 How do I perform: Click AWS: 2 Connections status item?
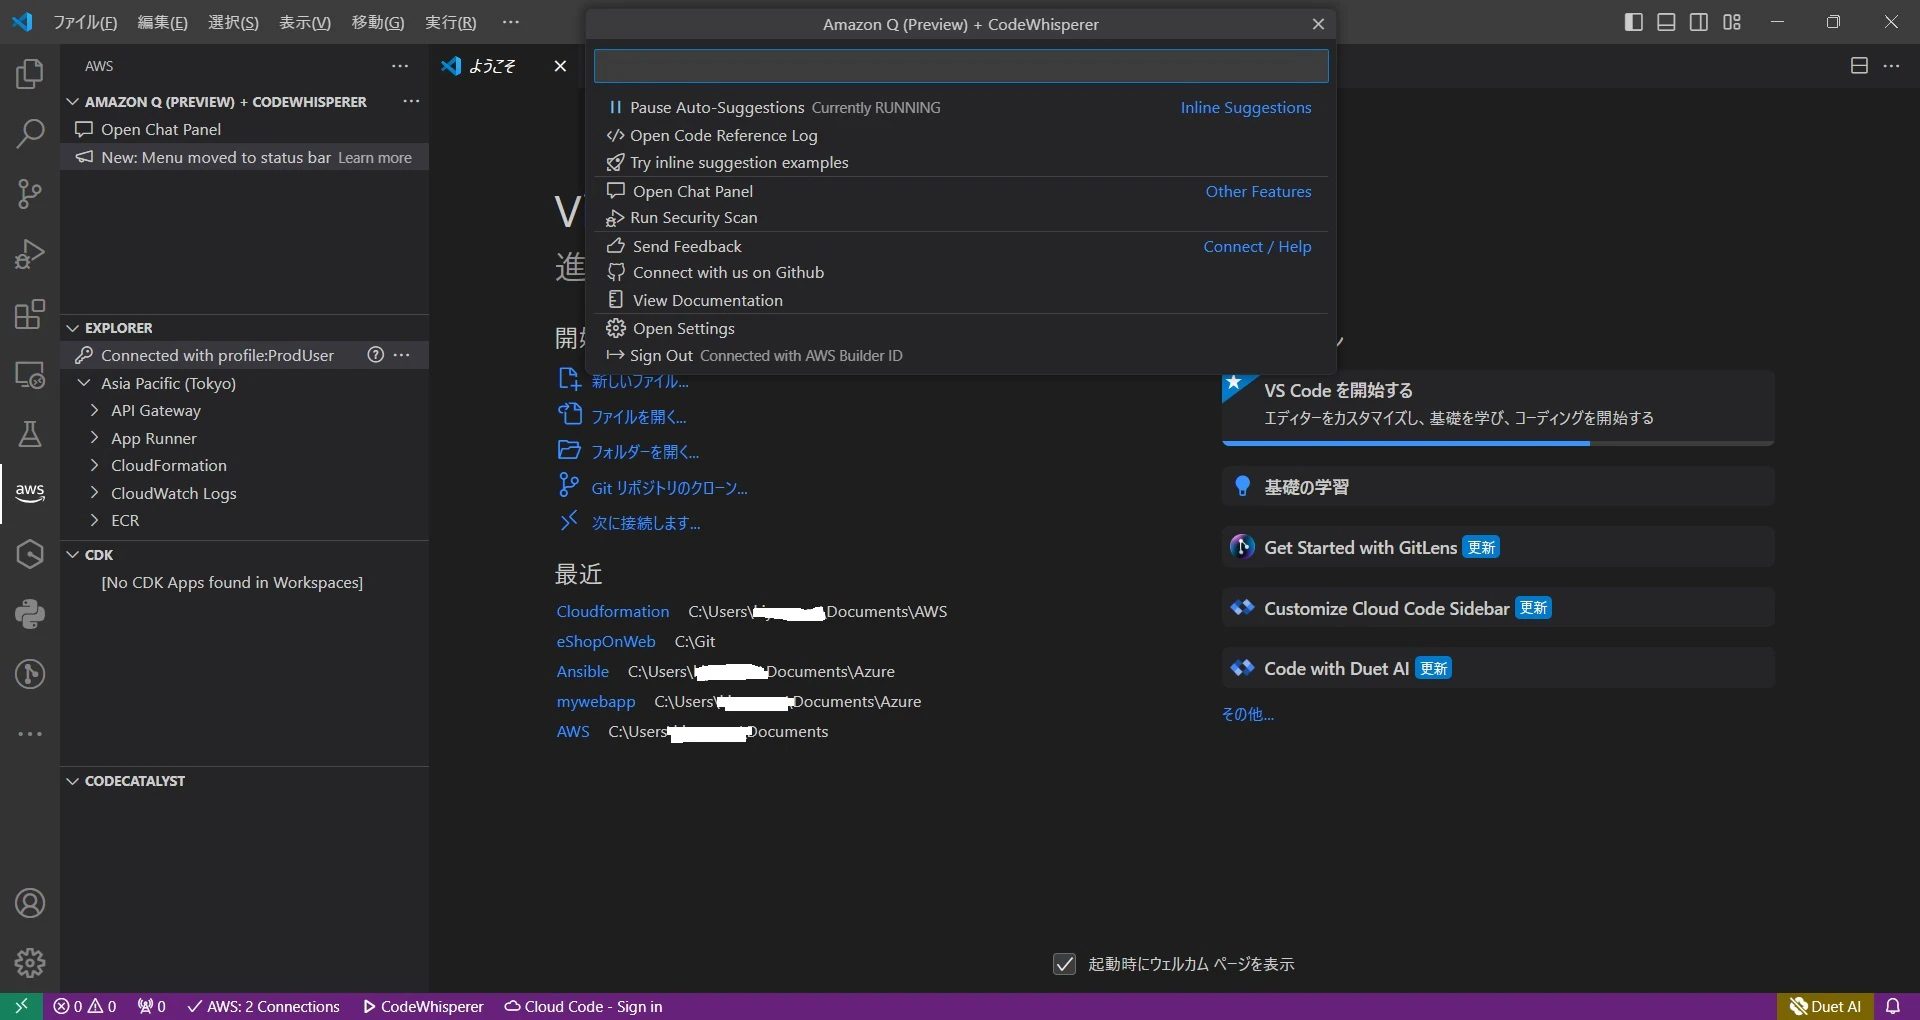point(264,1006)
